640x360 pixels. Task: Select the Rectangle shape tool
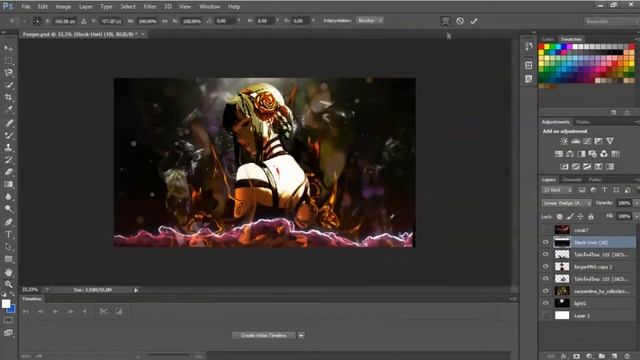click(8, 259)
